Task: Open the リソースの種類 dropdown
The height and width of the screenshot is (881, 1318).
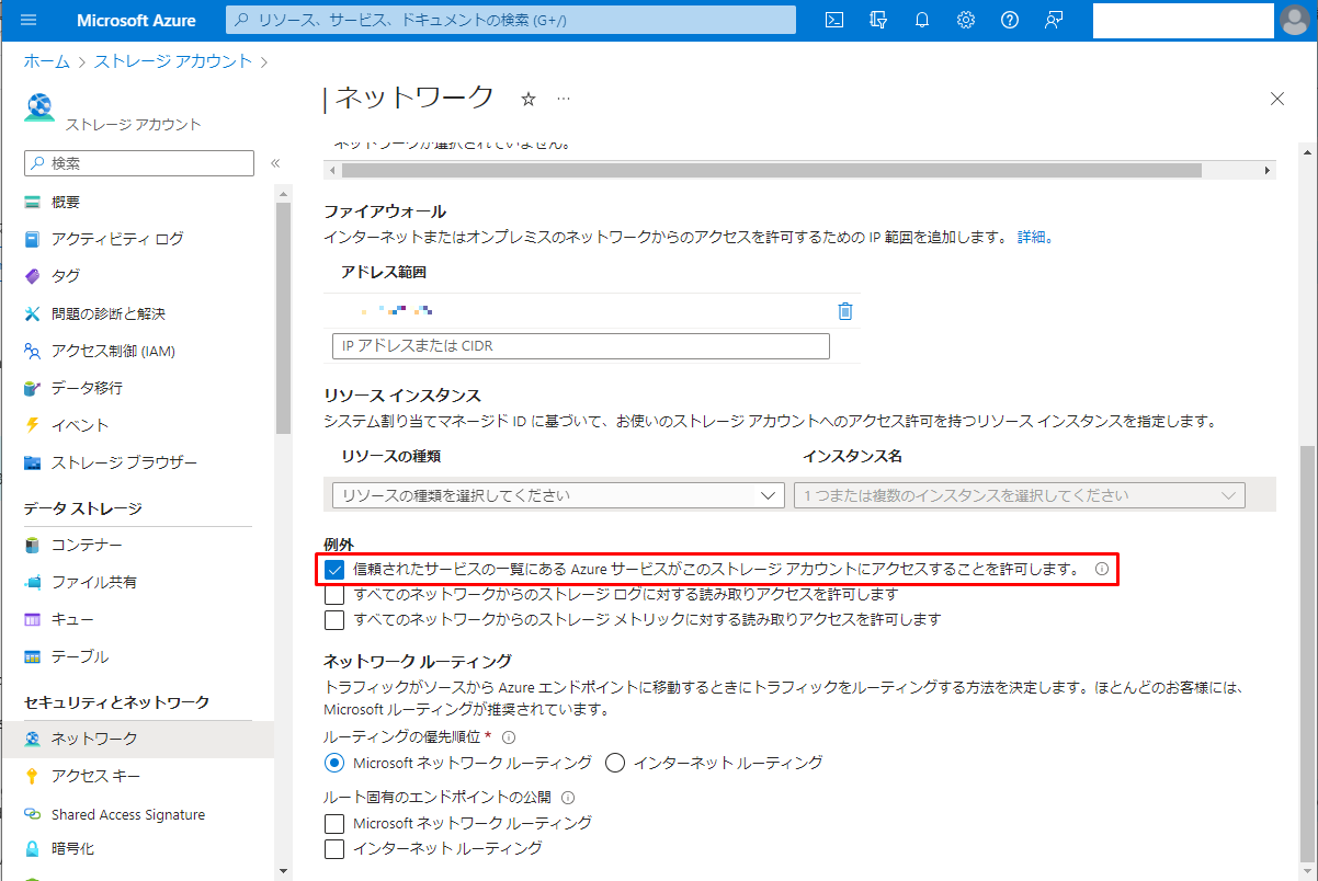Action: pos(555,496)
